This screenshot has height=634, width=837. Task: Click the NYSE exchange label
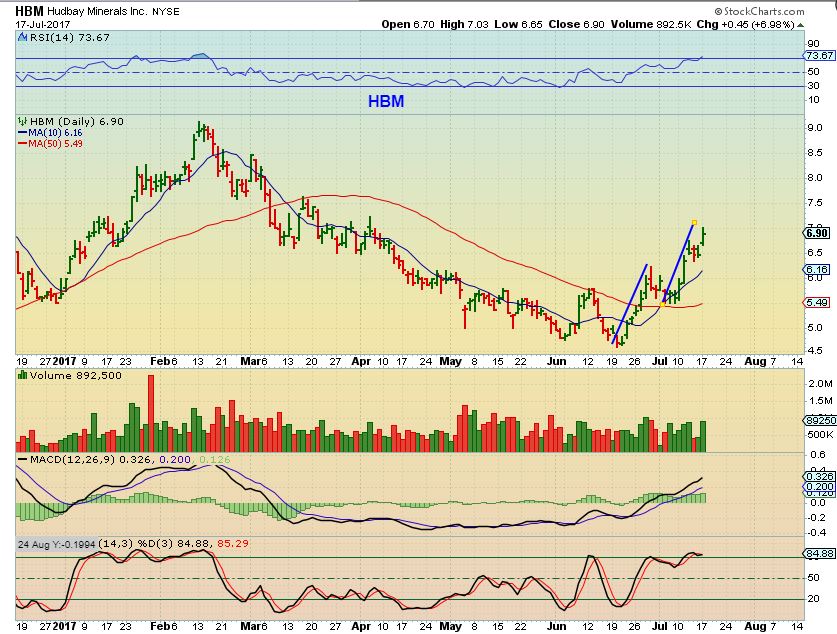point(165,11)
